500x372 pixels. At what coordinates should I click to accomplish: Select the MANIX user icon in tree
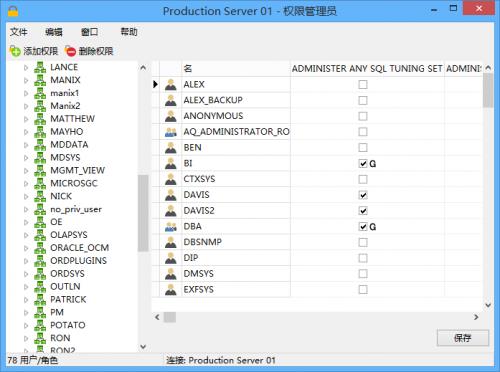coord(40,80)
